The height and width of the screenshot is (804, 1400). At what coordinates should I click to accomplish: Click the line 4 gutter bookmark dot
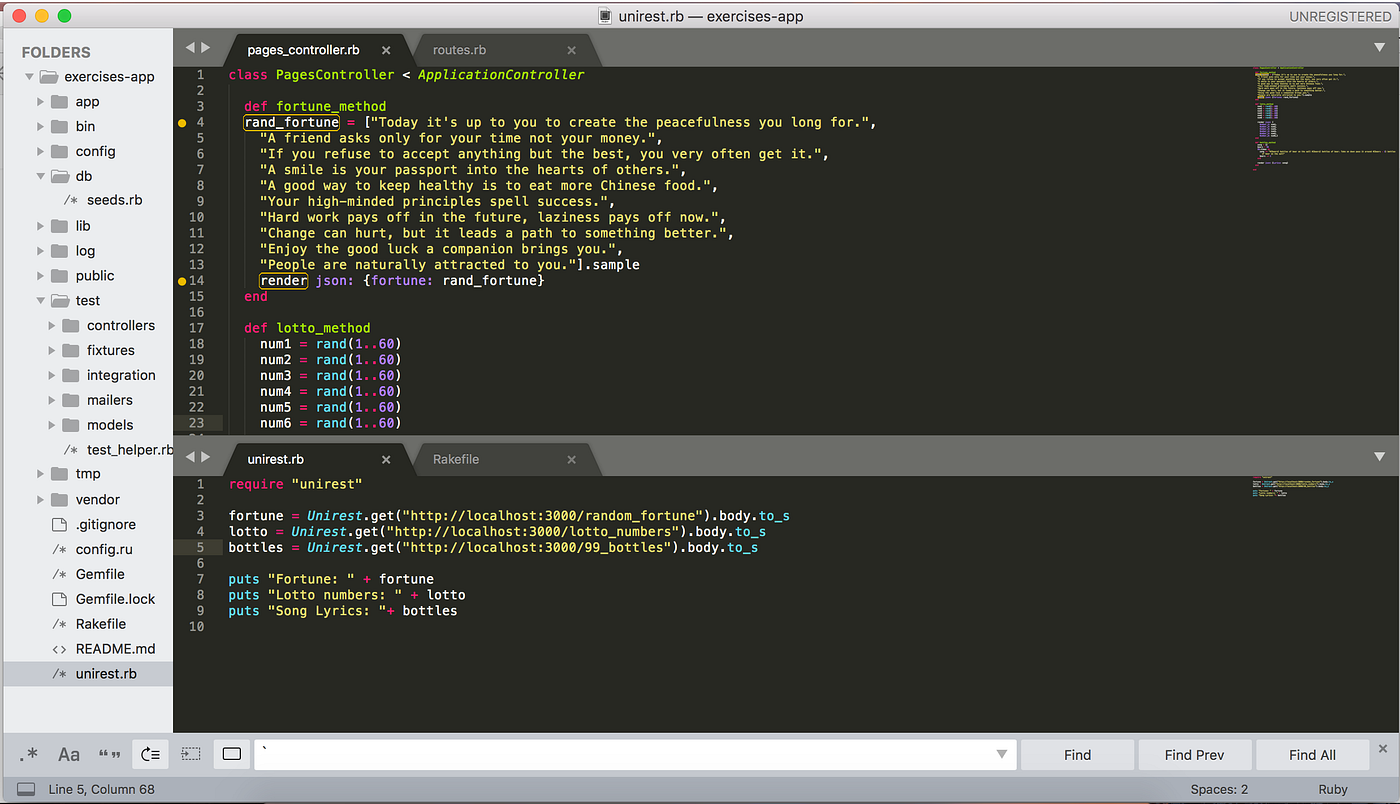pos(182,123)
